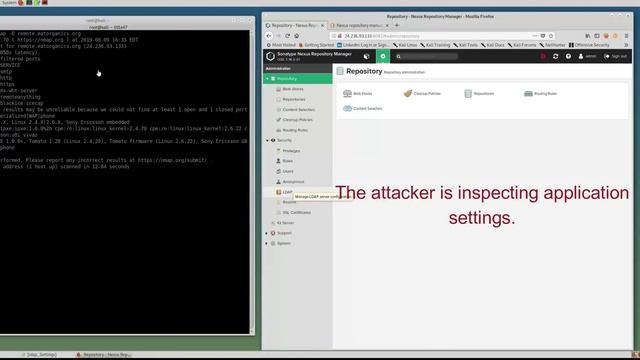Screen dimensions: 640x360
Task: Click the Firefox home button
Action: [x=297, y=36]
